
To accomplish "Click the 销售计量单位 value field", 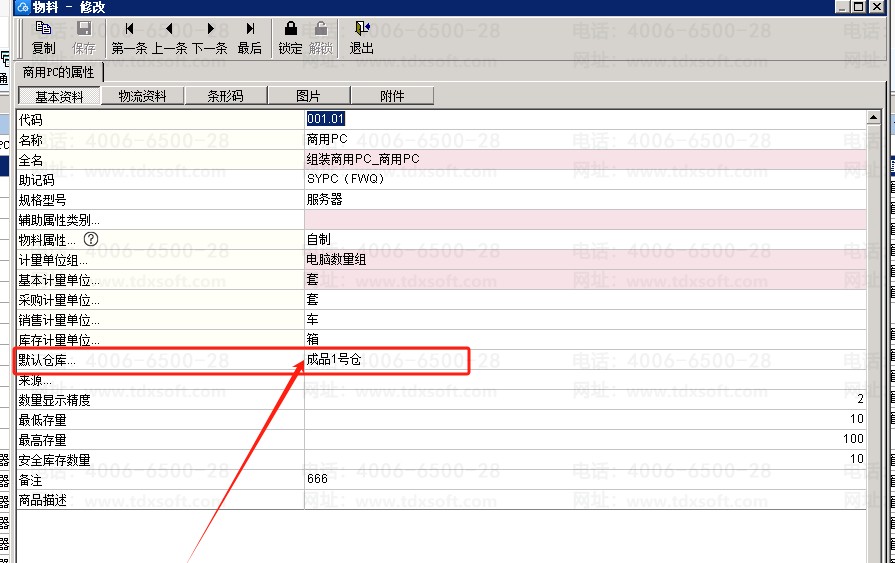I will pyautogui.click(x=585, y=320).
